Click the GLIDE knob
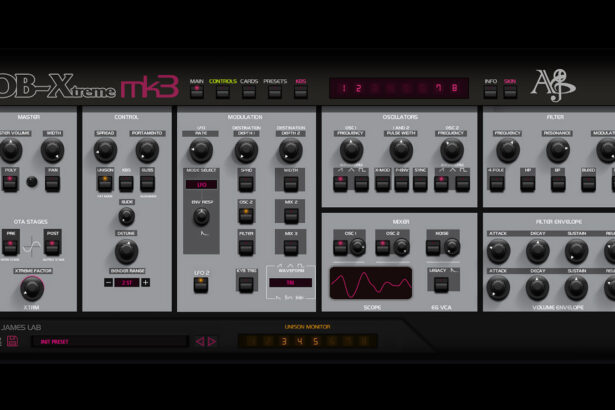Image resolution: width=615 pixels, height=410 pixels. point(126,216)
